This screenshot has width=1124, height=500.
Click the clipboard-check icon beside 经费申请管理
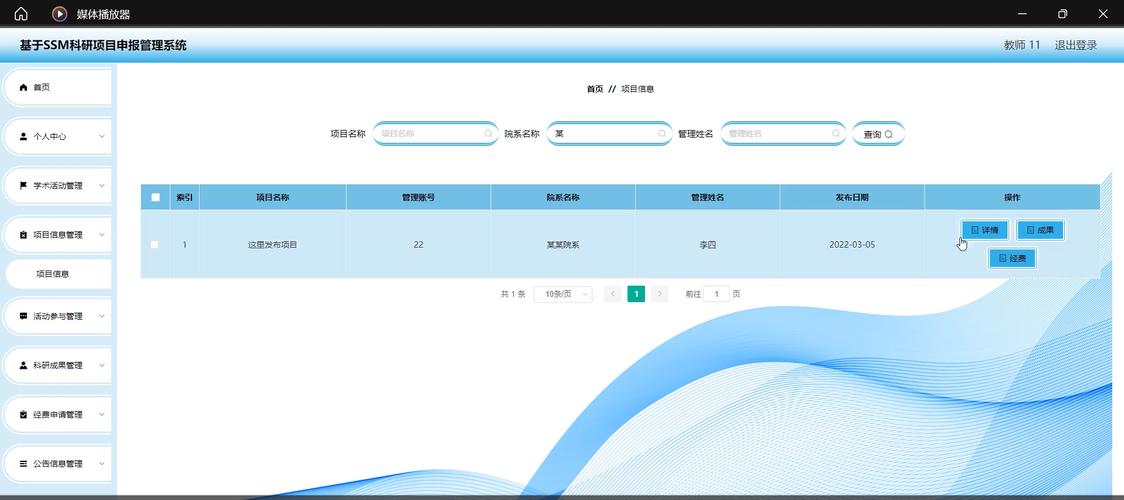coord(23,415)
